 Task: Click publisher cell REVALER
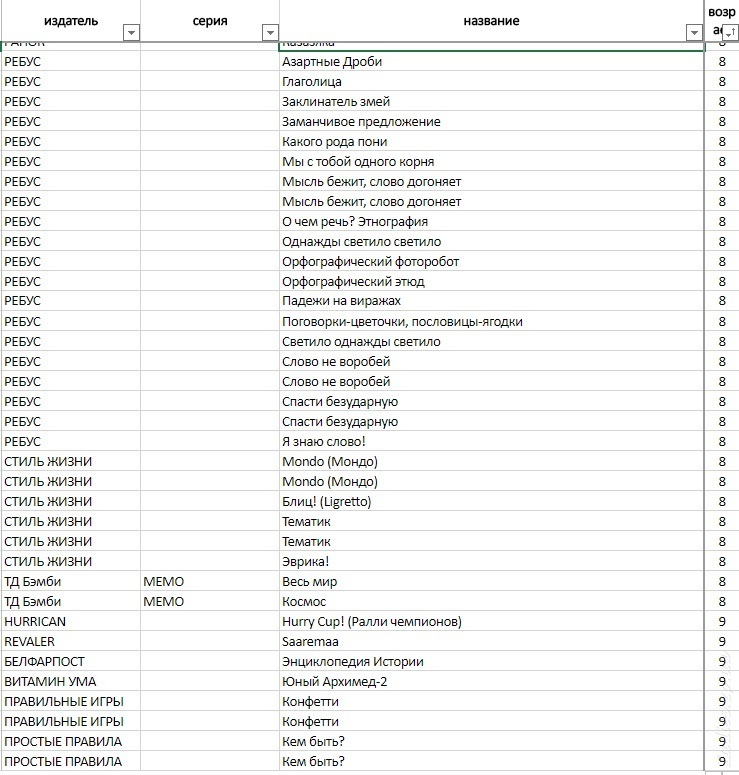click(x=71, y=642)
